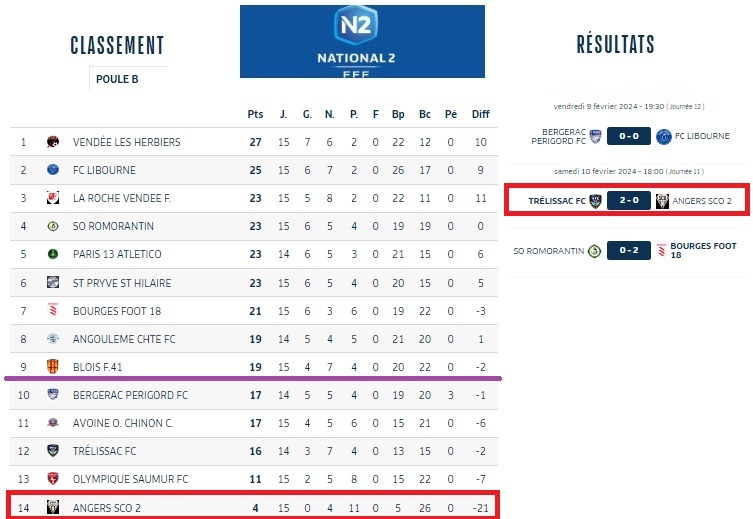This screenshot has height=519, width=753.
Task: Open Angoulême Chte FC team page
Action: (124, 339)
